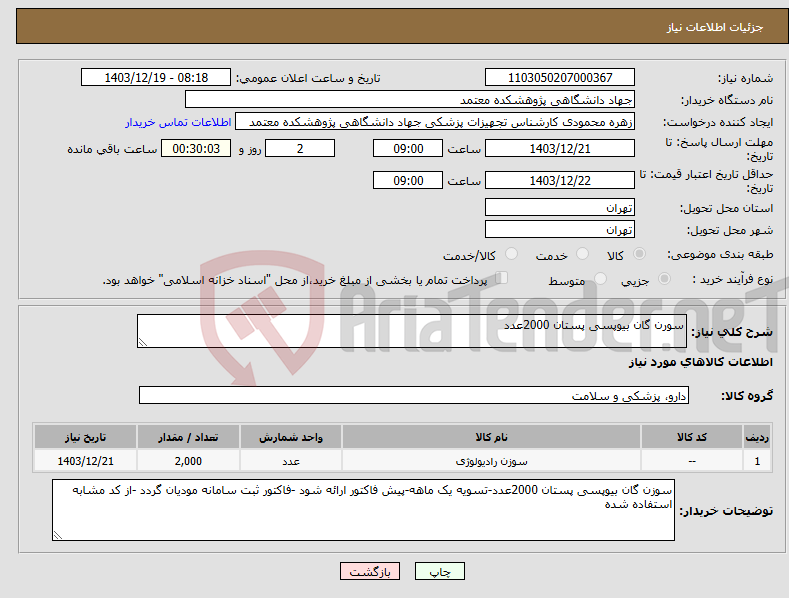This screenshot has height=598, width=789.
Task: Toggle the اسناد خزانه اسلامی payment checkbox
Action: (502, 278)
